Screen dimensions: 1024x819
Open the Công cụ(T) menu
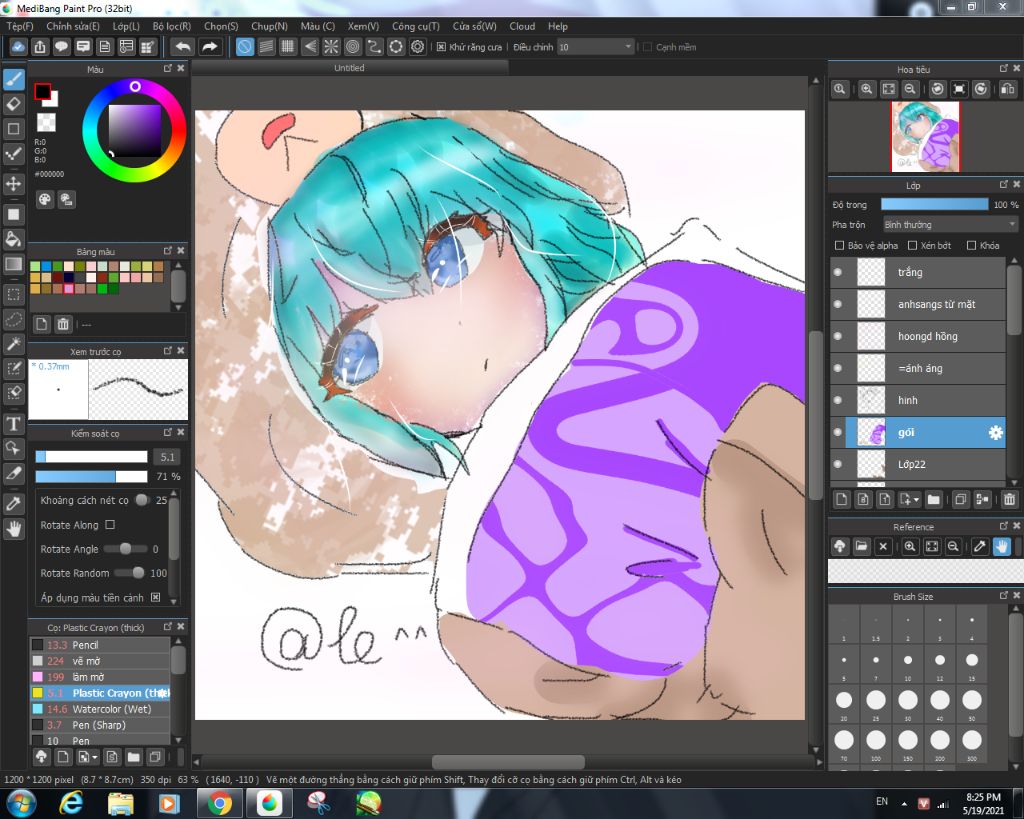(415, 26)
